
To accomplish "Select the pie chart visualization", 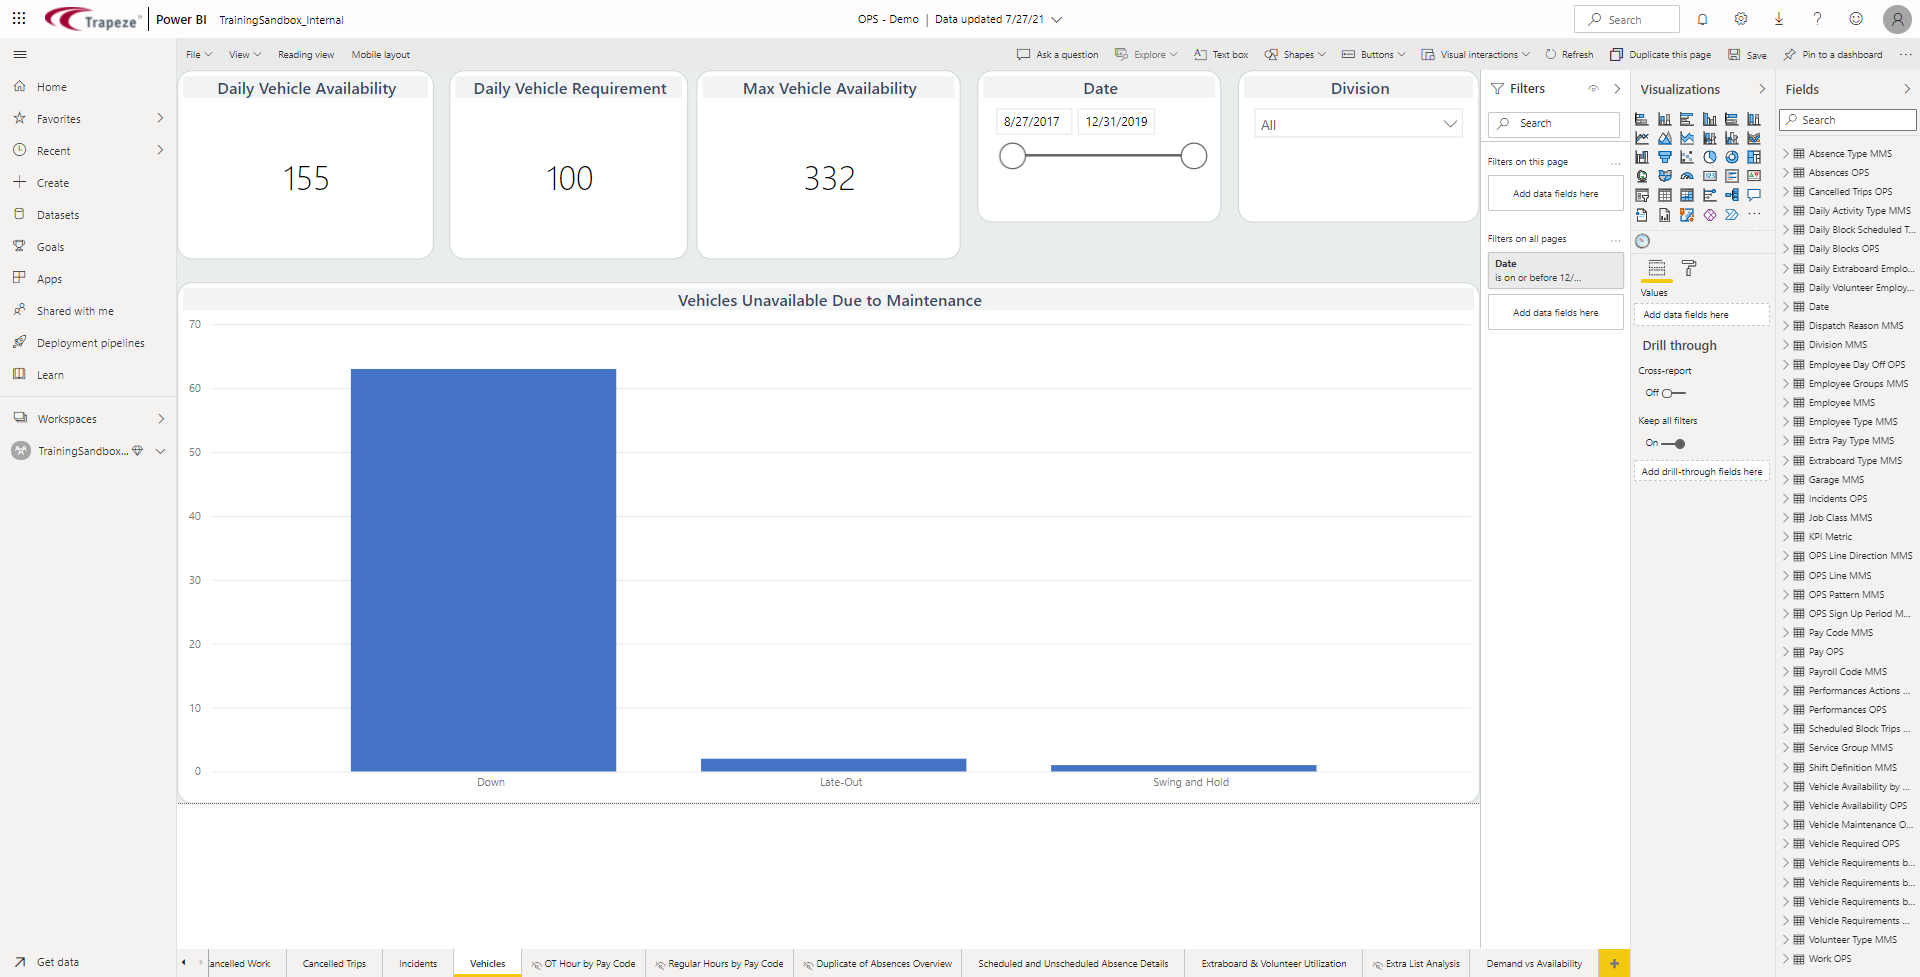I will [x=1710, y=157].
